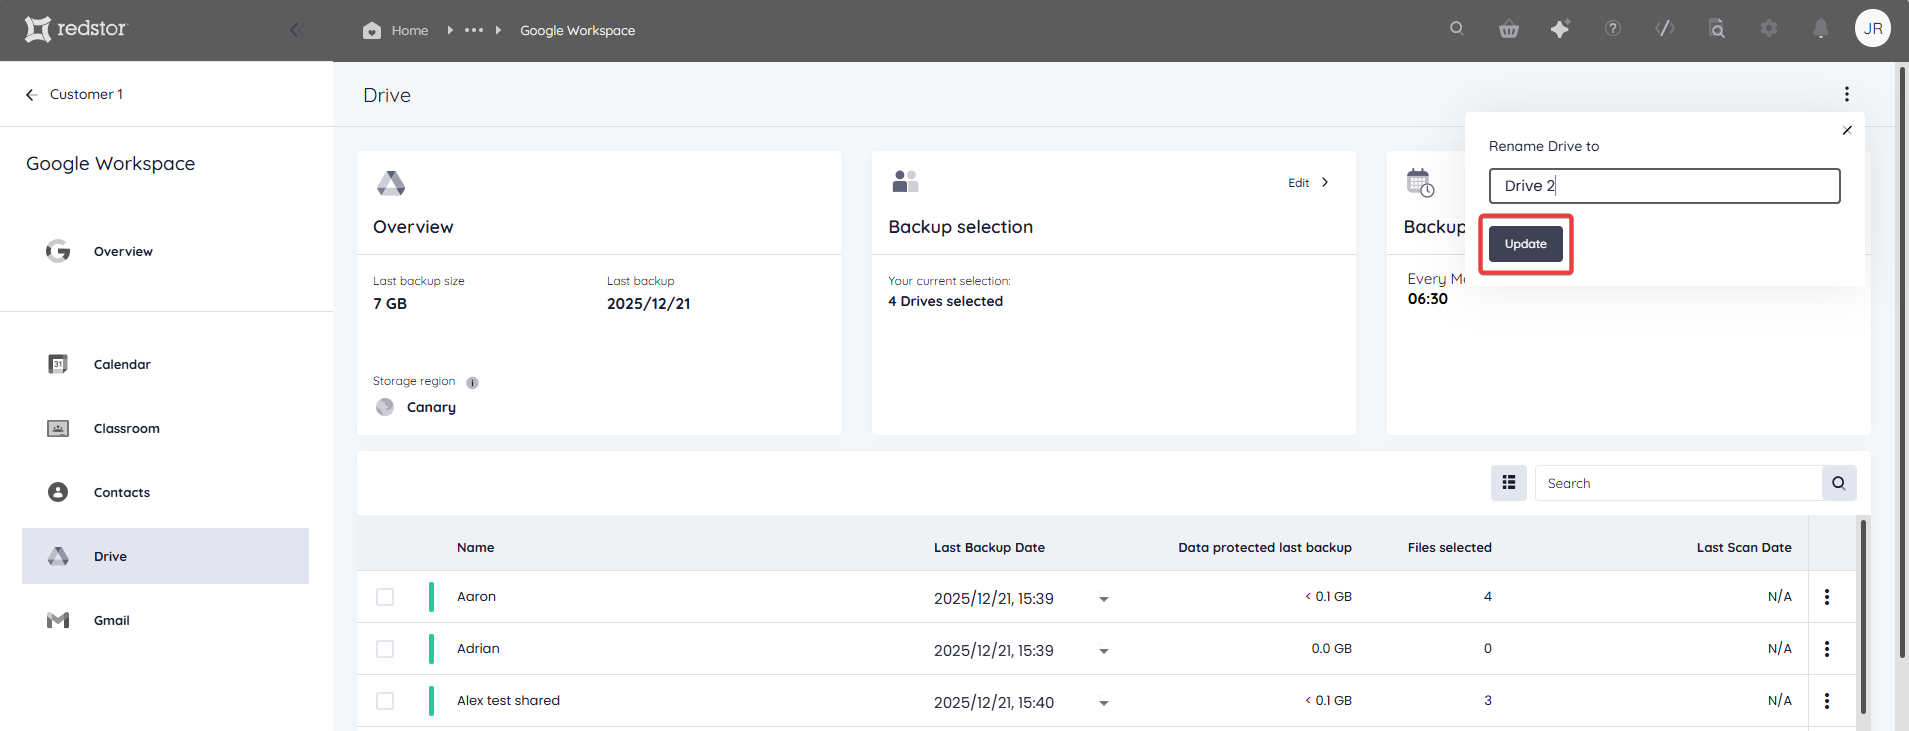Open Aaron row actions menu

(1826, 597)
